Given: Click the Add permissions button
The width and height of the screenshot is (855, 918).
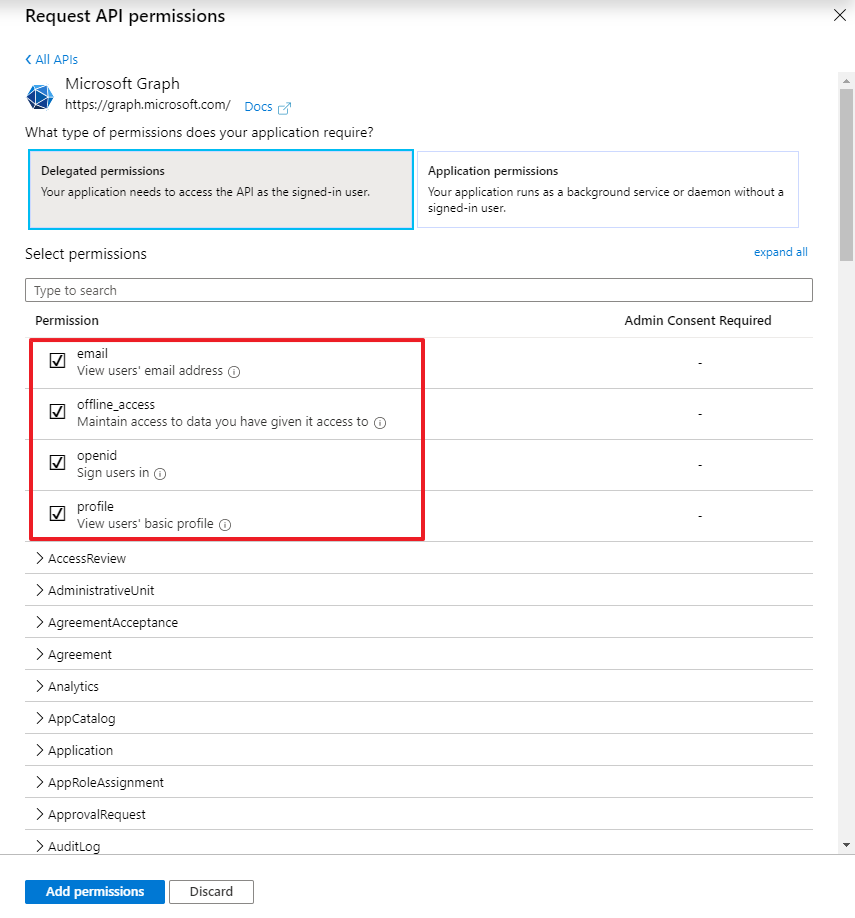Looking at the screenshot, I should [95, 891].
